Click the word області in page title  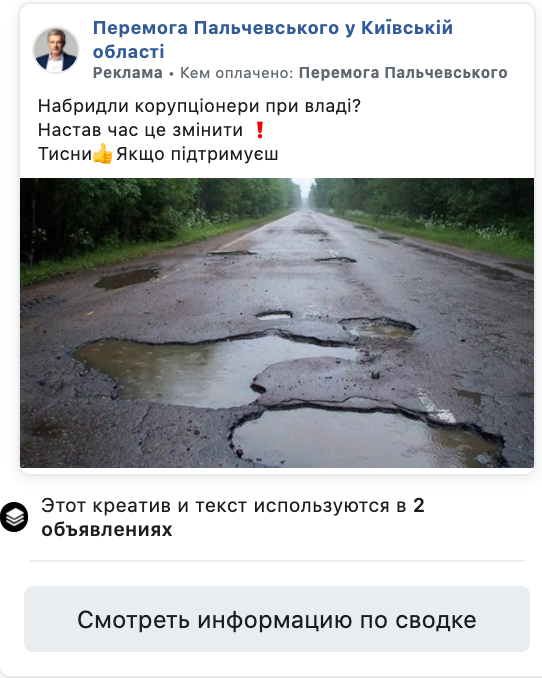(128, 51)
